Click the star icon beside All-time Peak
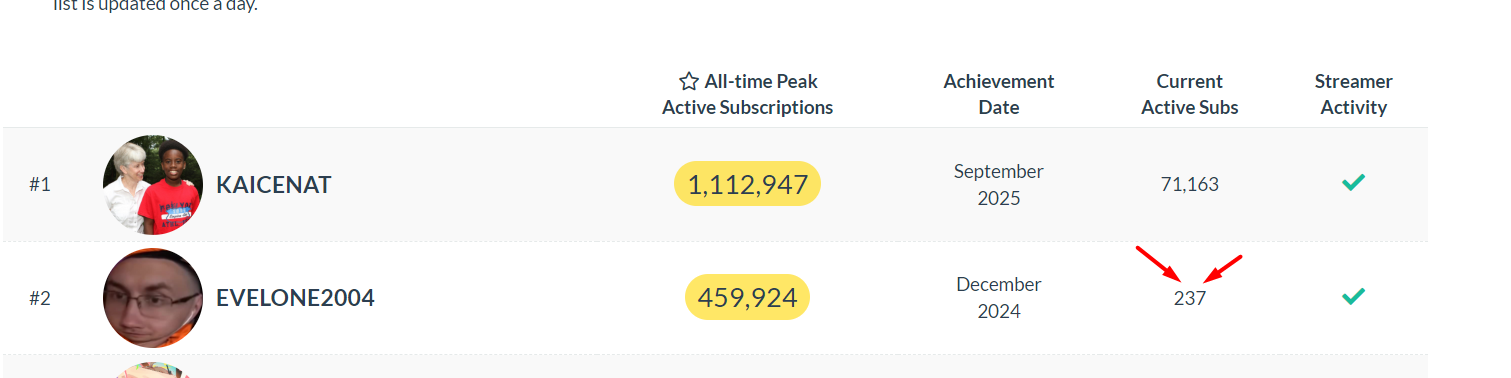1511x378 pixels. point(689,82)
